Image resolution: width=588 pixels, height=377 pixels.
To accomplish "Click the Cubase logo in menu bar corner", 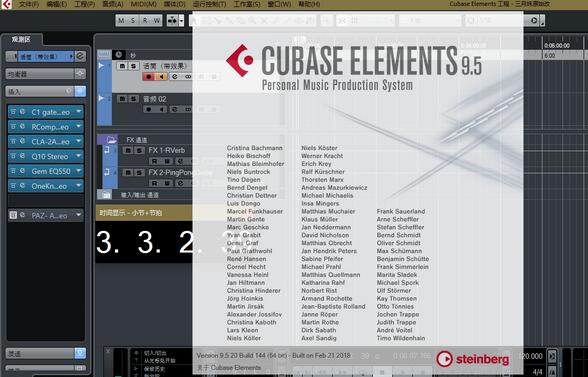I will coord(6,5).
